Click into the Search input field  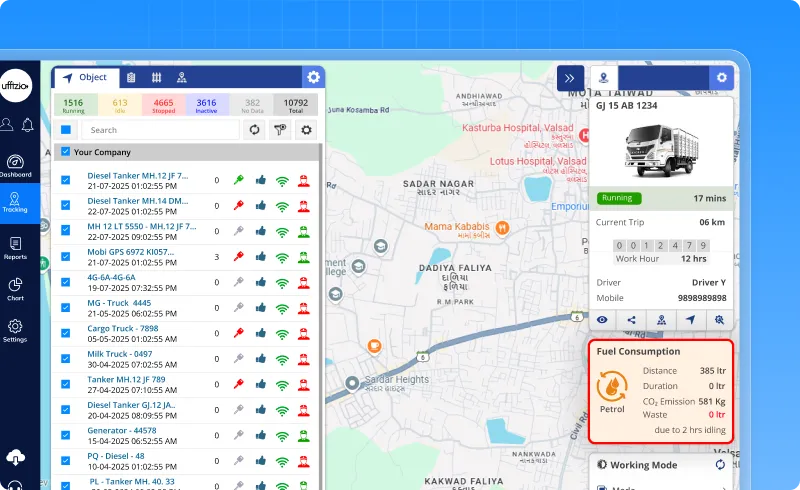point(160,130)
